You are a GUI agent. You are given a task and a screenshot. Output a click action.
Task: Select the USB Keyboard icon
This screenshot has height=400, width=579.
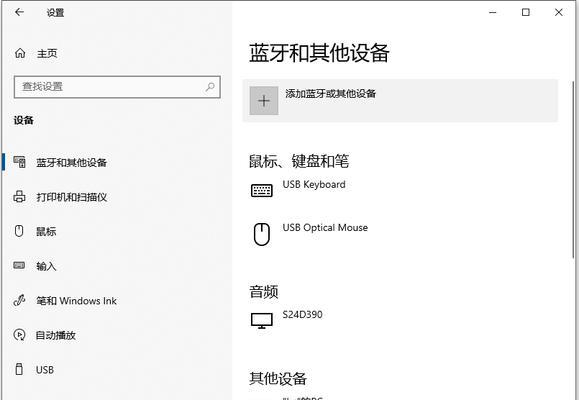(262, 191)
